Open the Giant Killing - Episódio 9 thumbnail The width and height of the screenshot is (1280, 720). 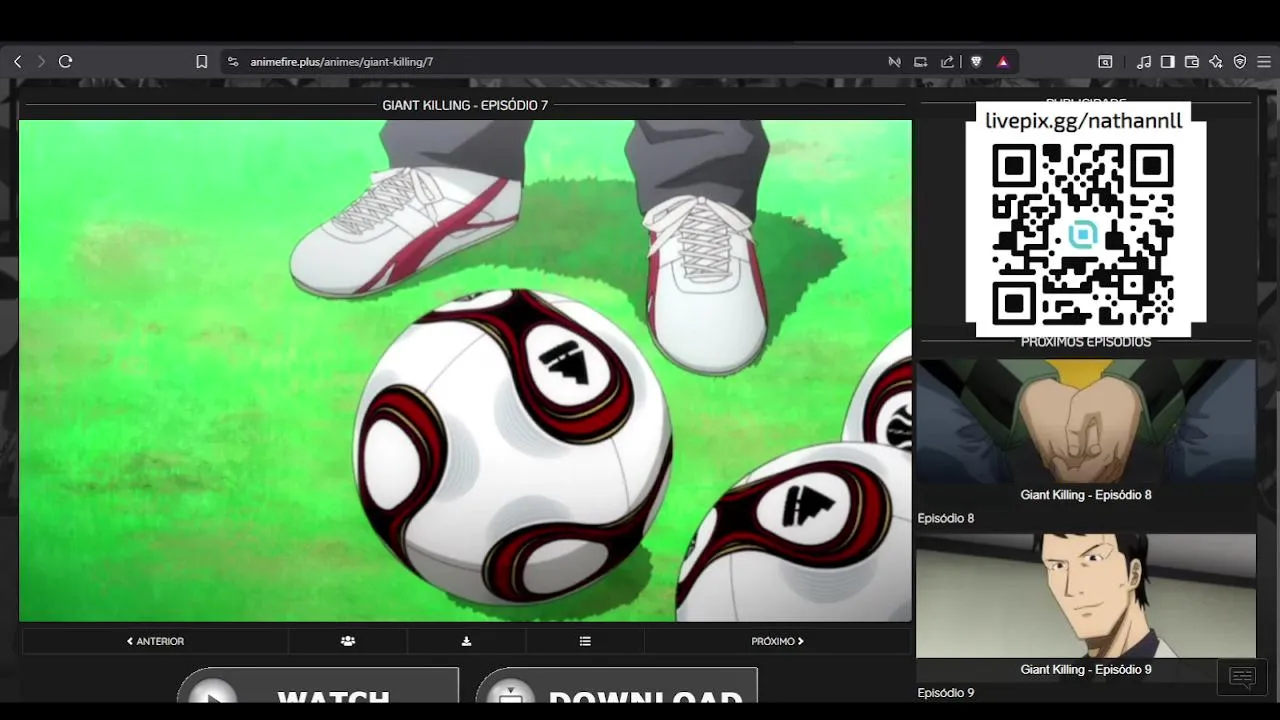tap(1086, 596)
